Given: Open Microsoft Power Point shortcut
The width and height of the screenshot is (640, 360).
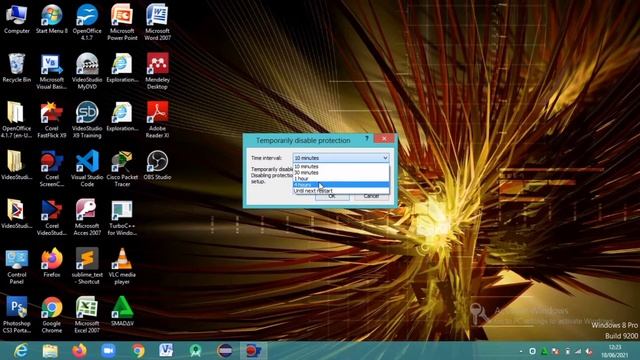Looking at the screenshot, I should point(122,22).
